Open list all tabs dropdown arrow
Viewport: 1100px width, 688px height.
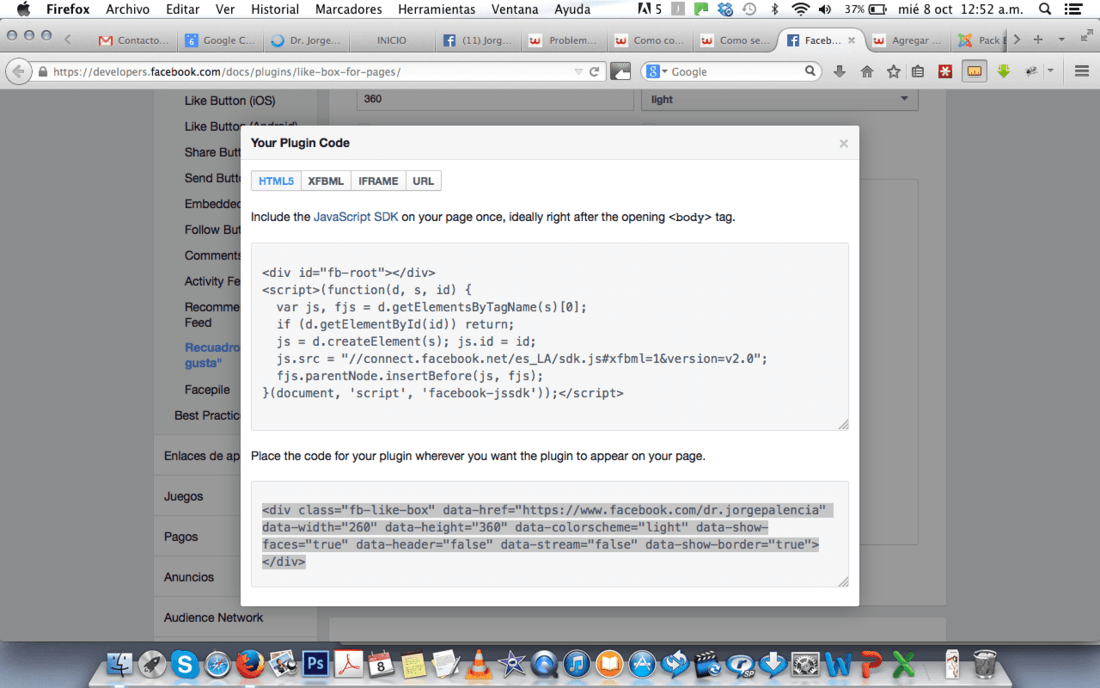pos(1061,40)
